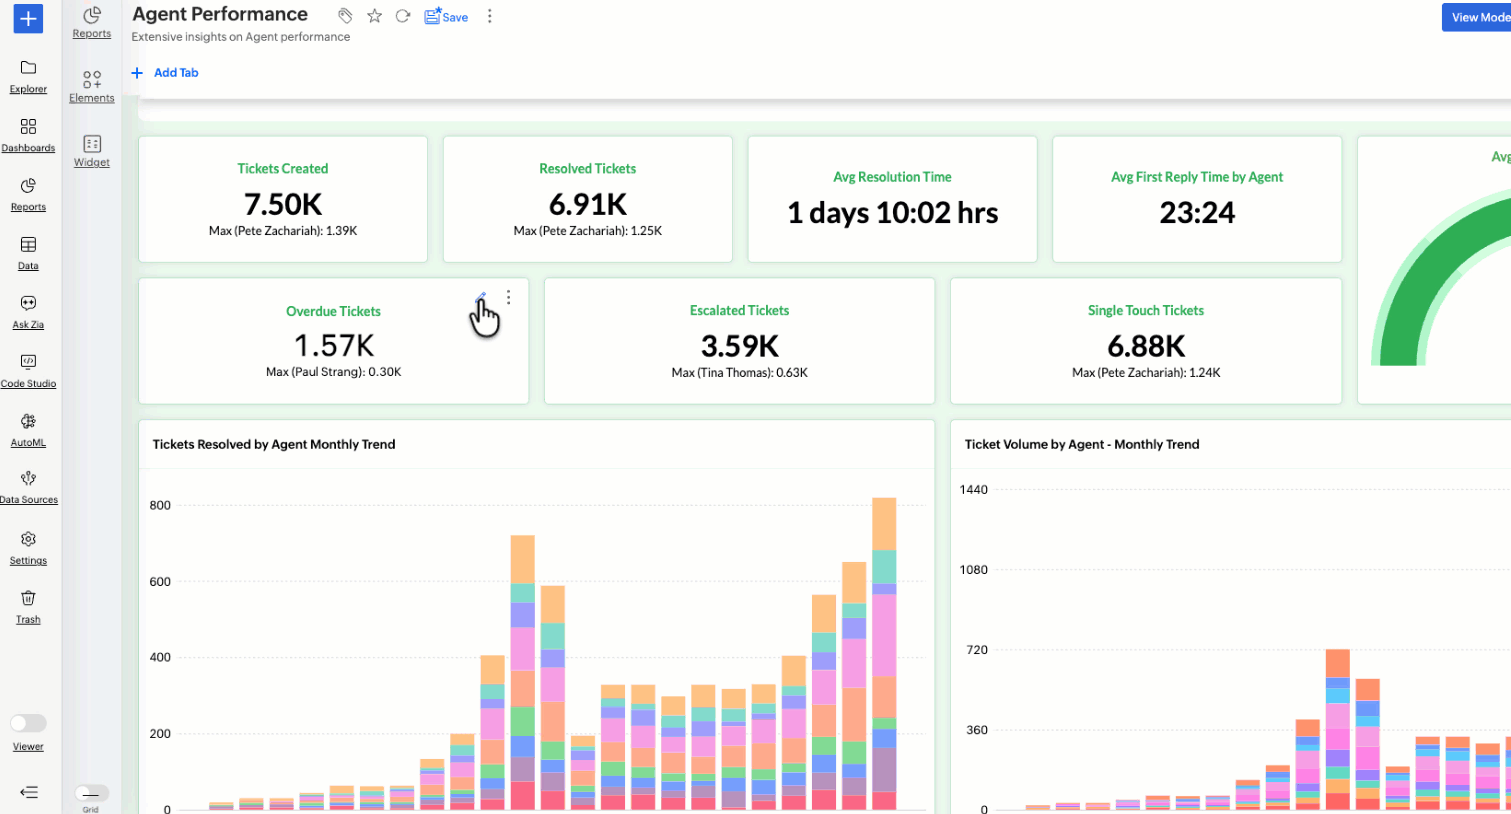Mark dashboard as favorite star
The height and width of the screenshot is (814, 1511).
(x=374, y=16)
